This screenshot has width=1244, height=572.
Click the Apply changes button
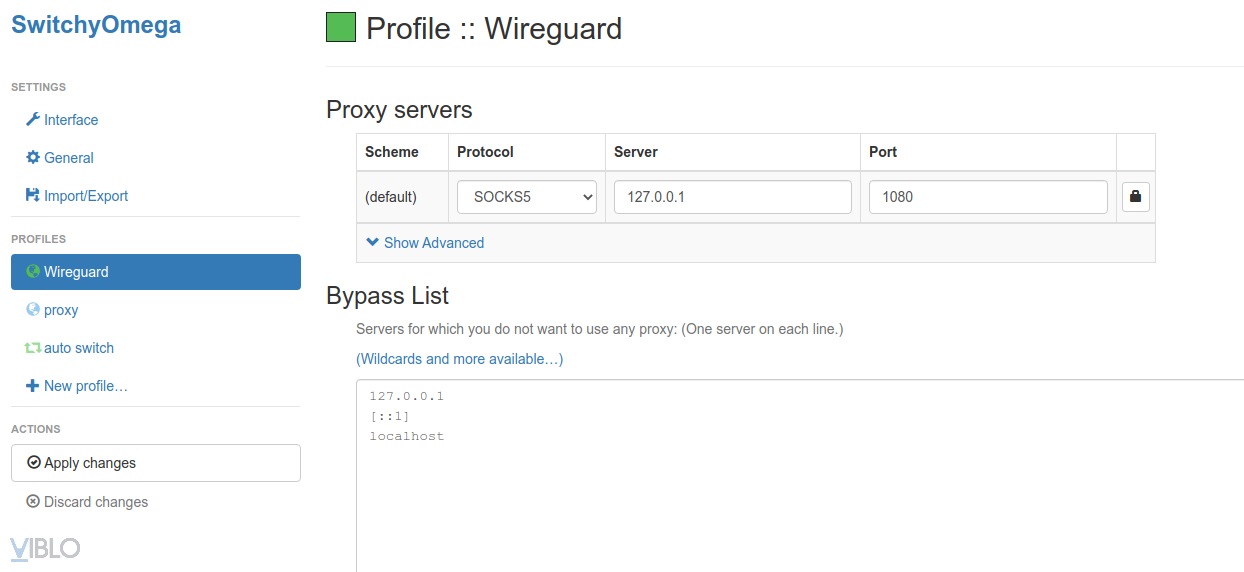coord(156,463)
